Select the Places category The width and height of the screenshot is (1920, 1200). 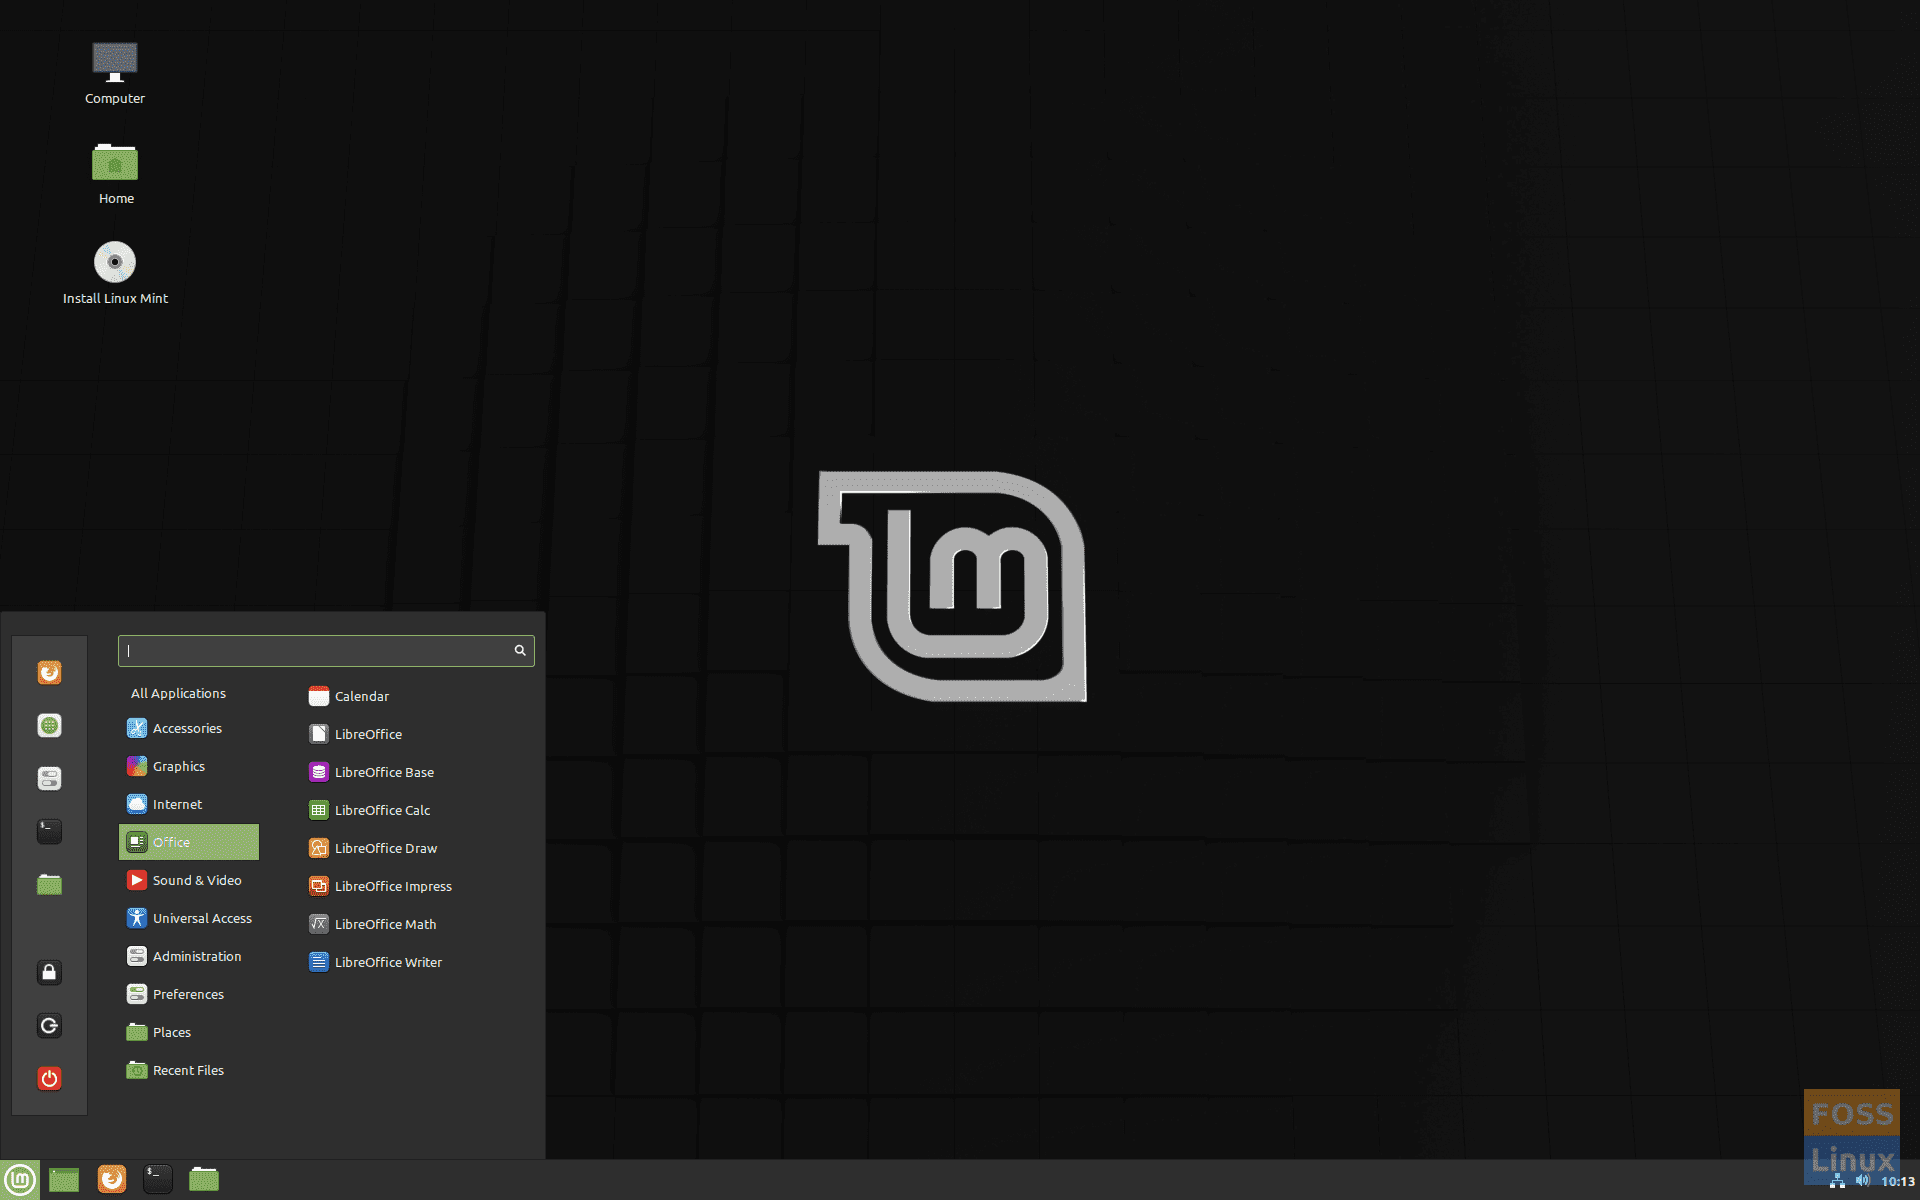click(x=189, y=1032)
